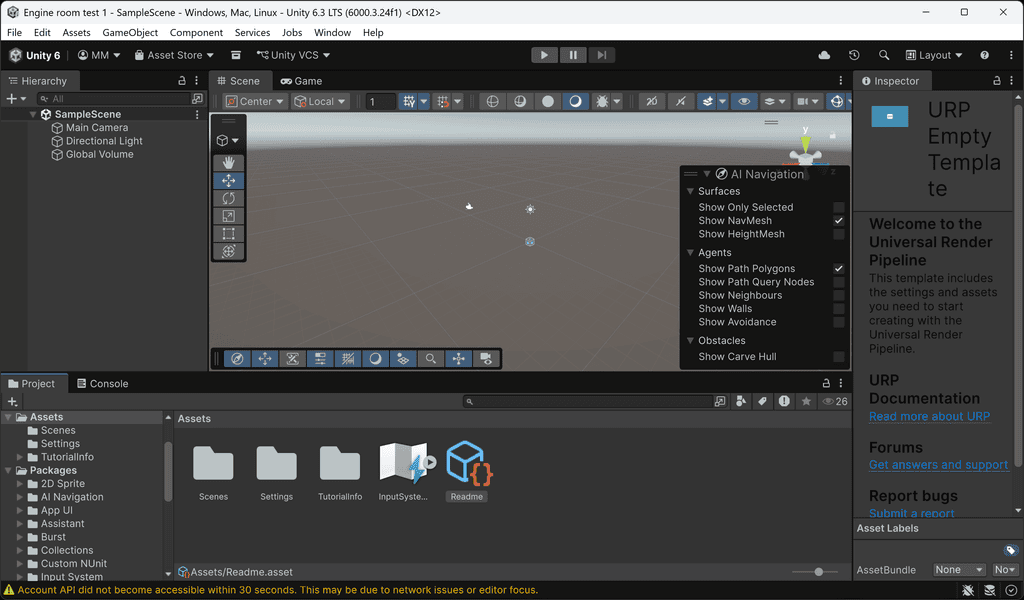This screenshot has height=600, width=1024.
Task: Switch to the Game tab
Action: [x=301, y=81]
